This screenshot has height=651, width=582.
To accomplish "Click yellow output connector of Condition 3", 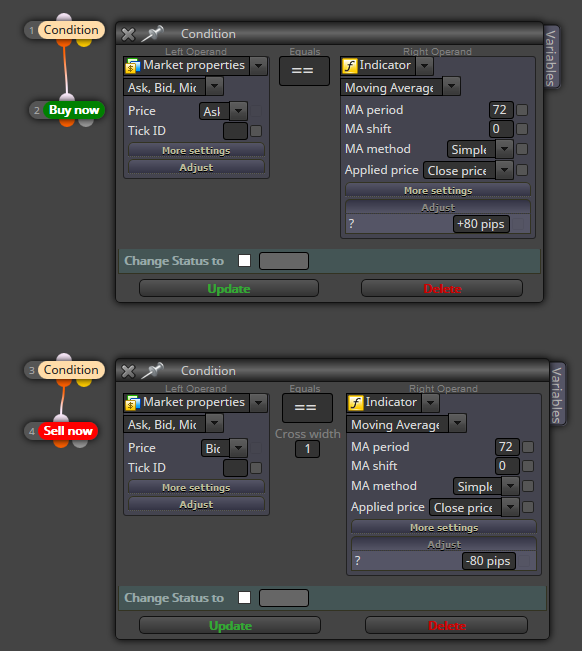I will pos(84,382).
